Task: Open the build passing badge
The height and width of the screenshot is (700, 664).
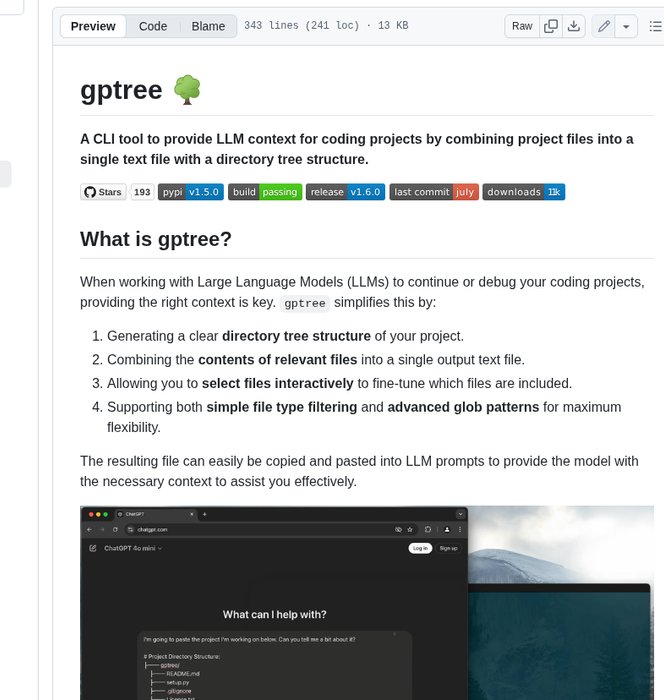Action: click(265, 192)
